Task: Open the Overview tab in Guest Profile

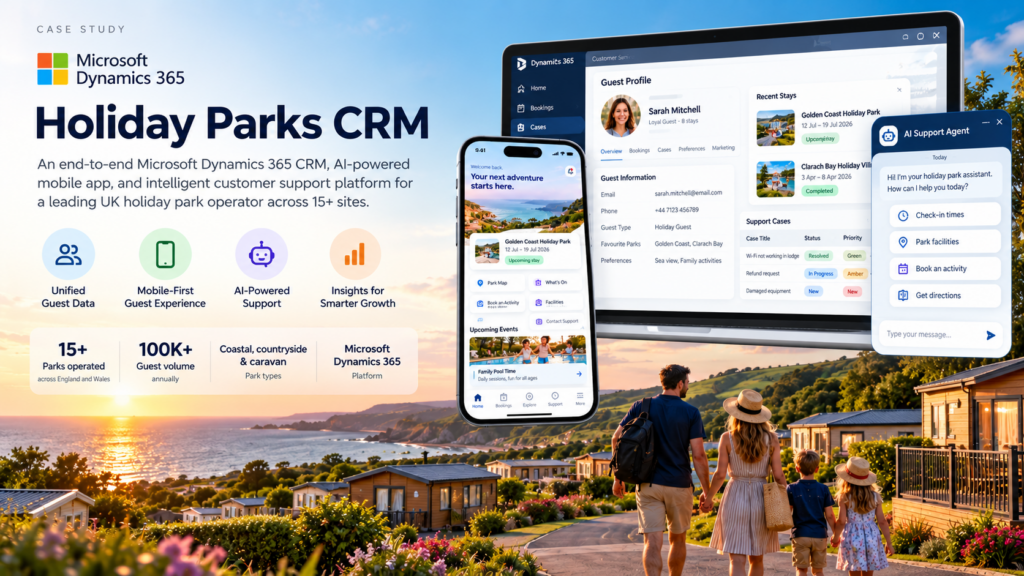Action: click(x=611, y=151)
